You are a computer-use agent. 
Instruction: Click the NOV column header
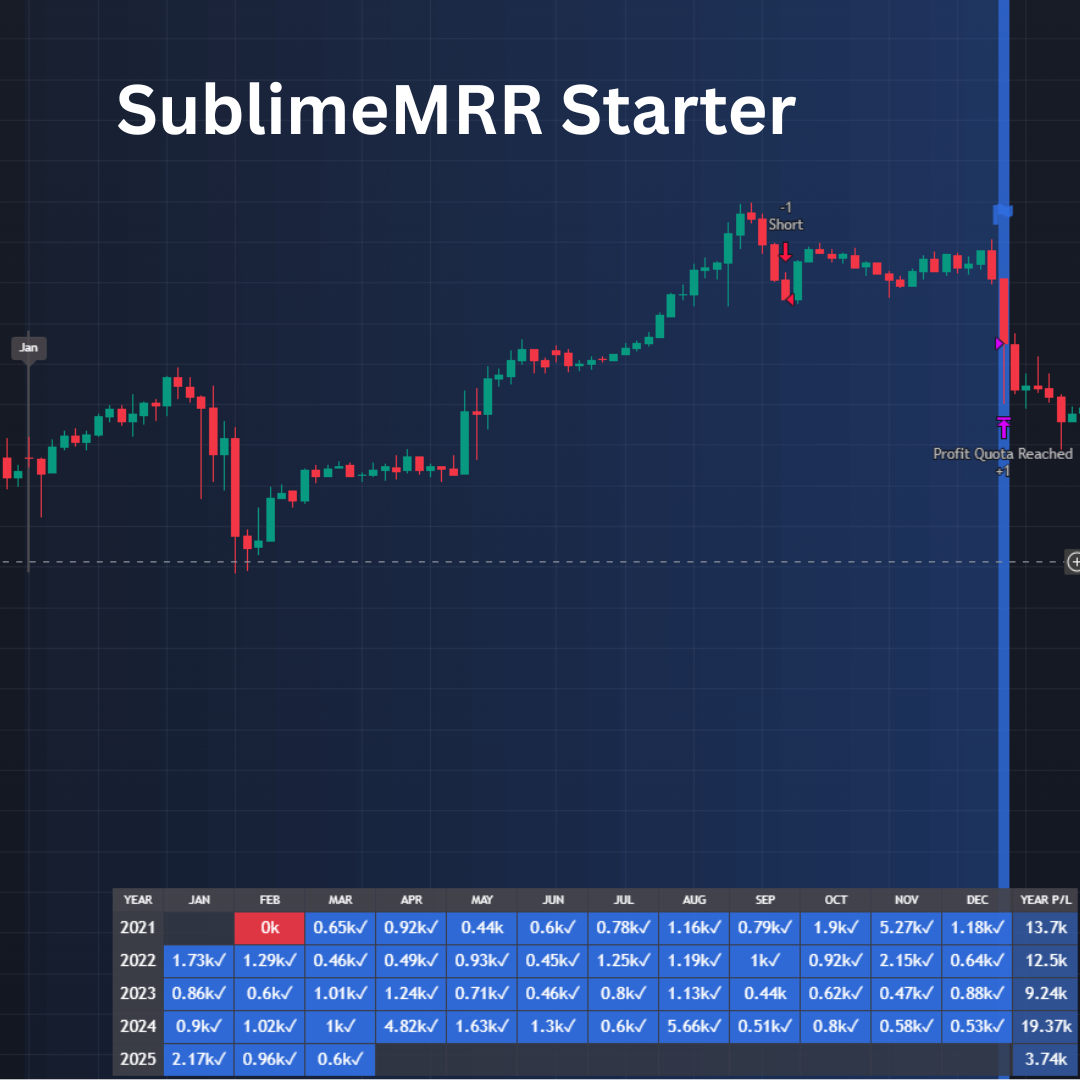906,900
